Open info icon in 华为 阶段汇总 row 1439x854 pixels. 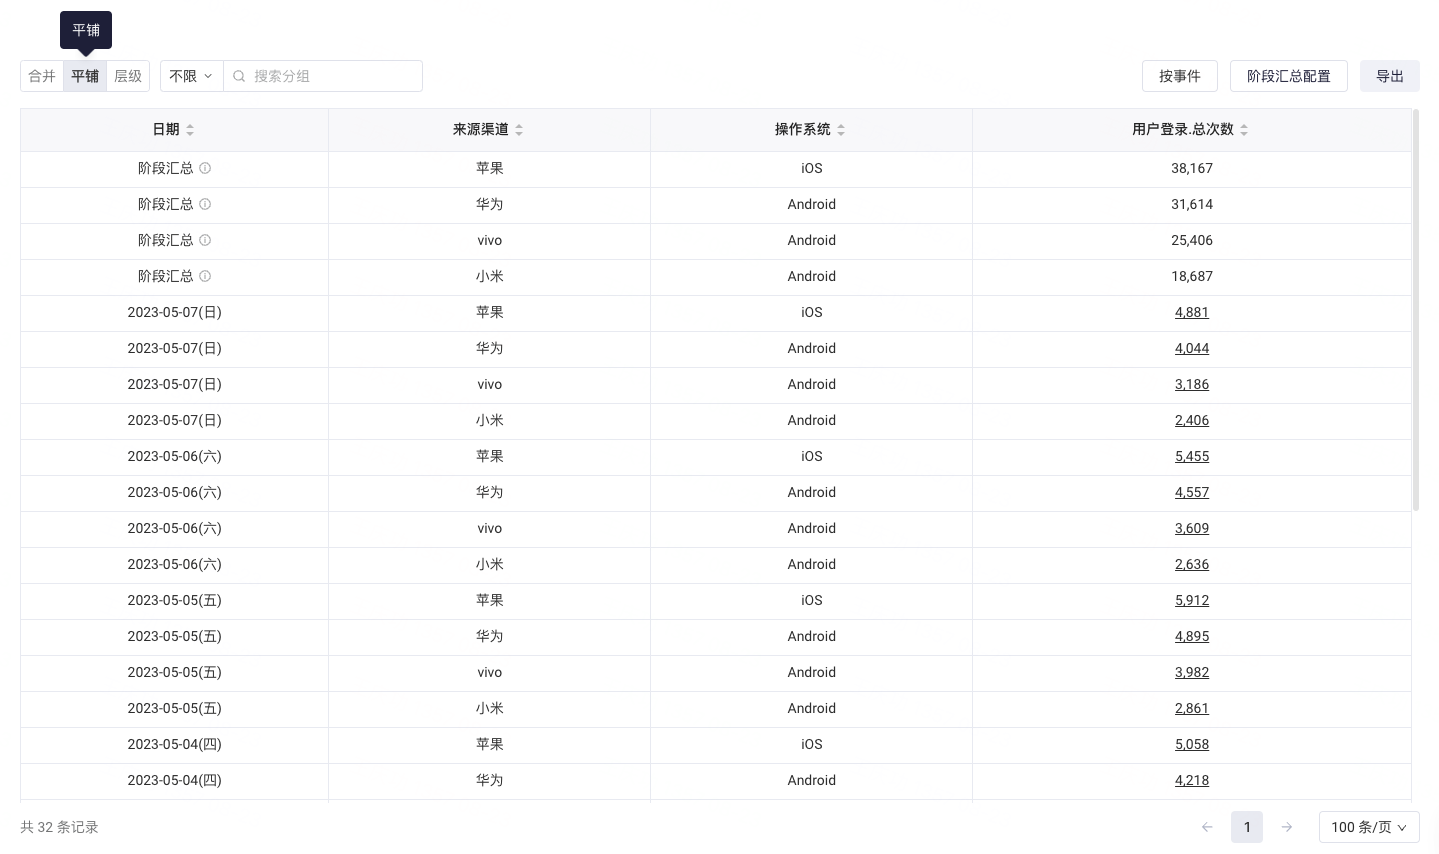(x=205, y=204)
